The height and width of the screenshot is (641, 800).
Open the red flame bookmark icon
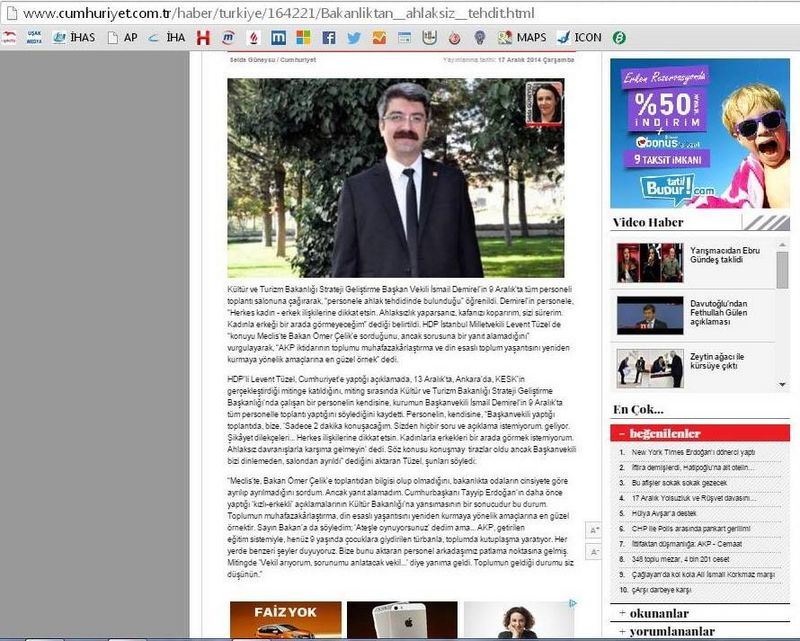[254, 37]
